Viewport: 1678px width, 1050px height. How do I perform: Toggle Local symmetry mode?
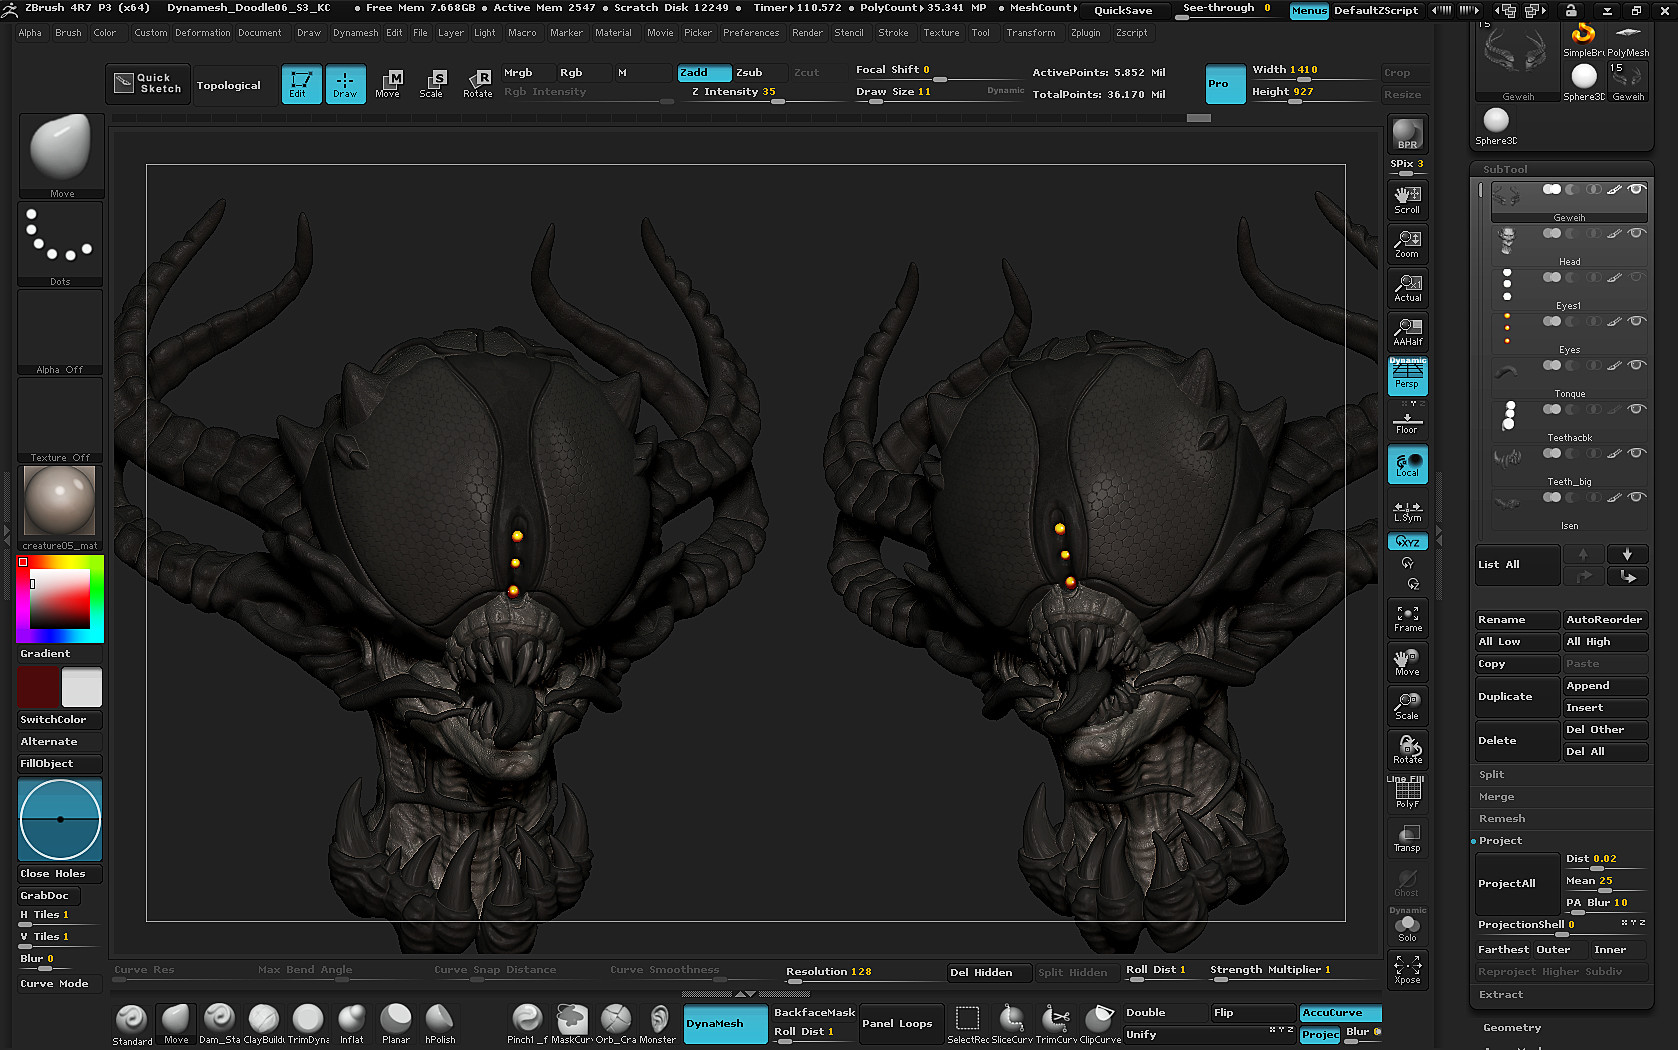[1407, 464]
